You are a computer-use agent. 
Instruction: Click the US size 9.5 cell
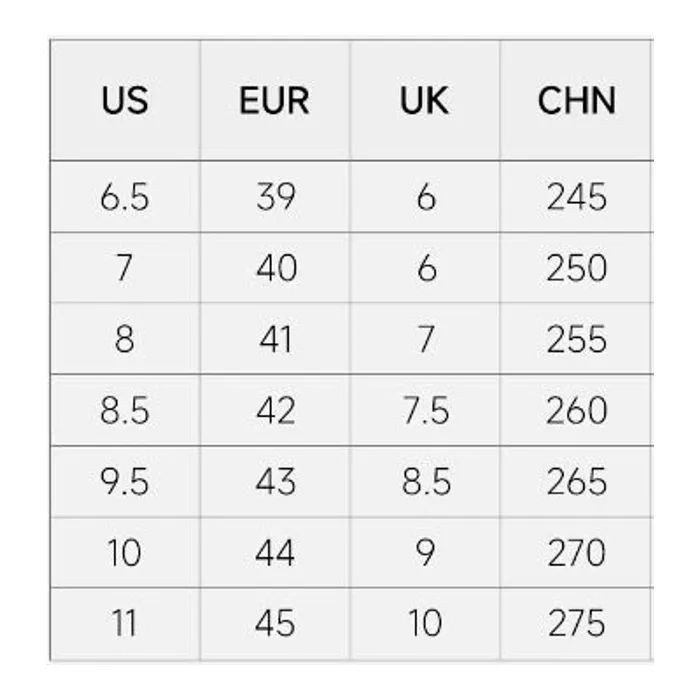pyautogui.click(x=125, y=481)
